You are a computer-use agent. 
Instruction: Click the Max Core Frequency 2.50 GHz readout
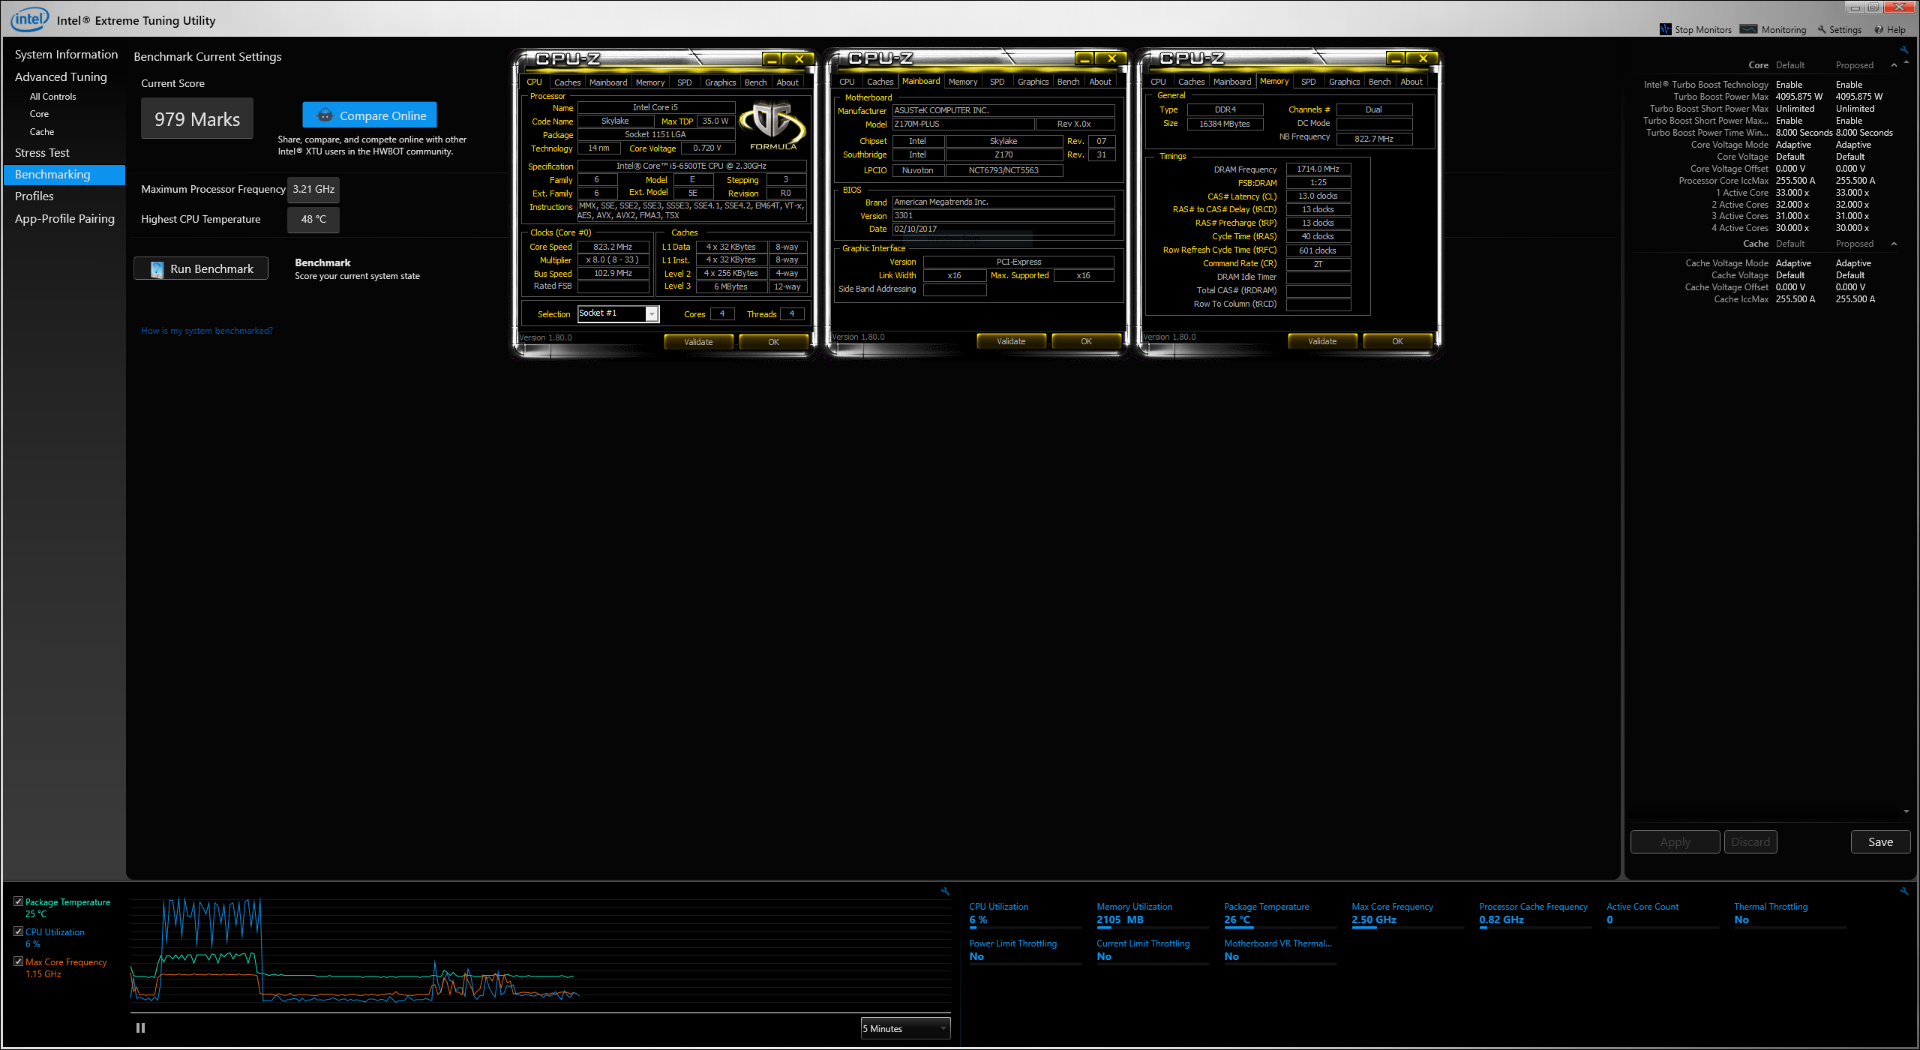pyautogui.click(x=1374, y=920)
